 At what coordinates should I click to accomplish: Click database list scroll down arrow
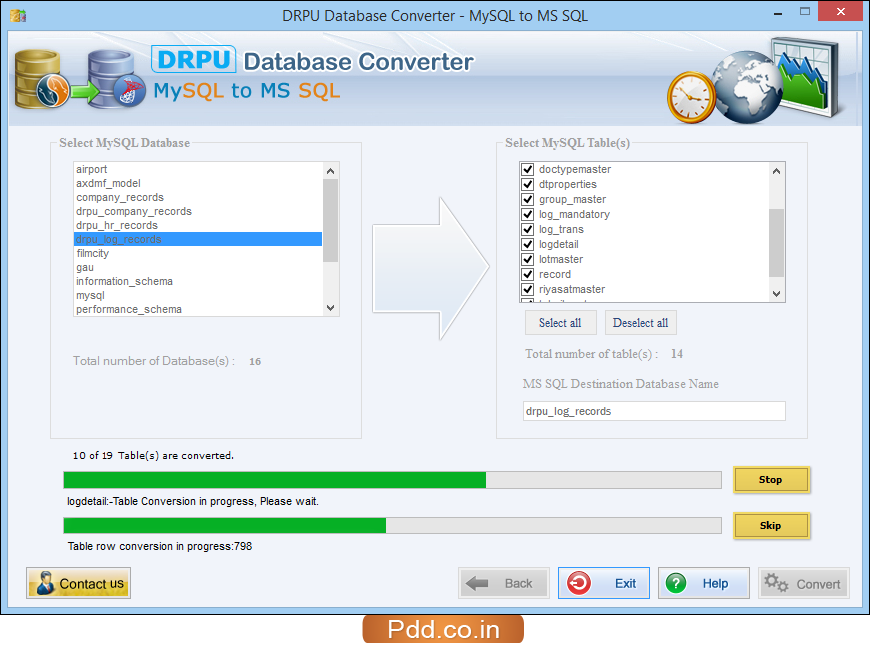pyautogui.click(x=331, y=308)
